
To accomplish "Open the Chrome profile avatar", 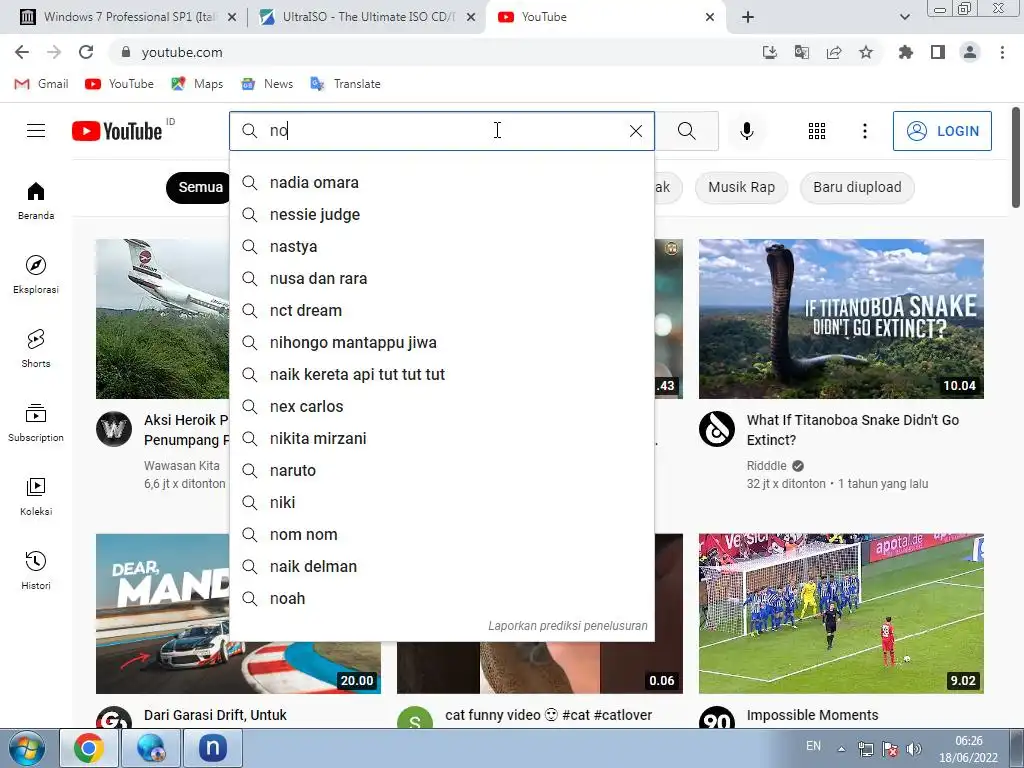I will coord(970,52).
